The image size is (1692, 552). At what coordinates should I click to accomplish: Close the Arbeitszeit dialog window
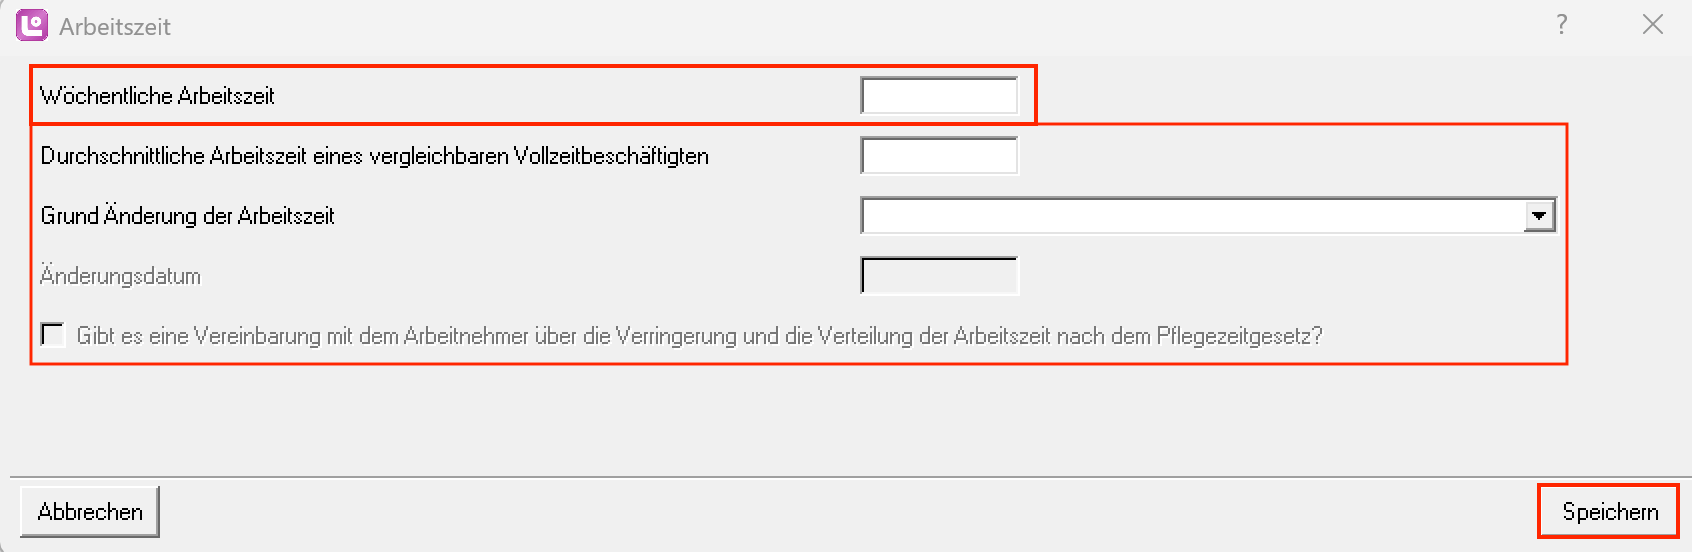point(1653,25)
